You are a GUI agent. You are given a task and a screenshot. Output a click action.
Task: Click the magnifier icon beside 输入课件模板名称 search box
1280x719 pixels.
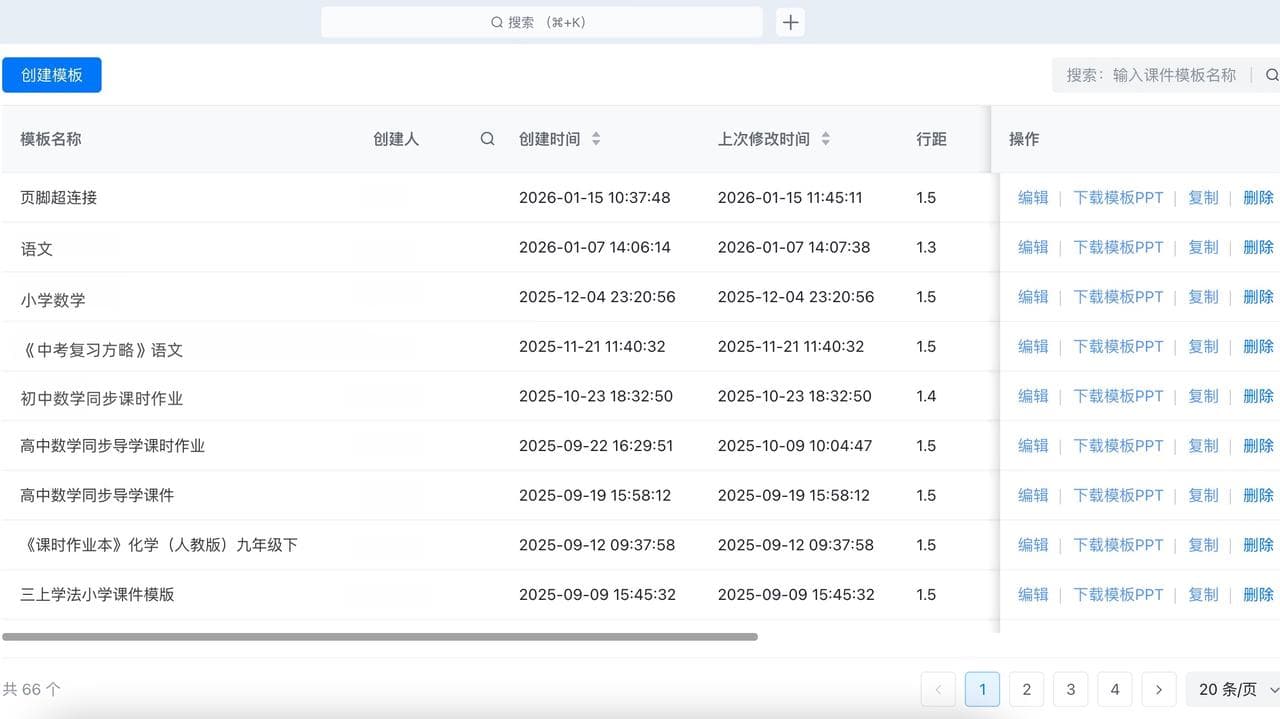point(1271,75)
